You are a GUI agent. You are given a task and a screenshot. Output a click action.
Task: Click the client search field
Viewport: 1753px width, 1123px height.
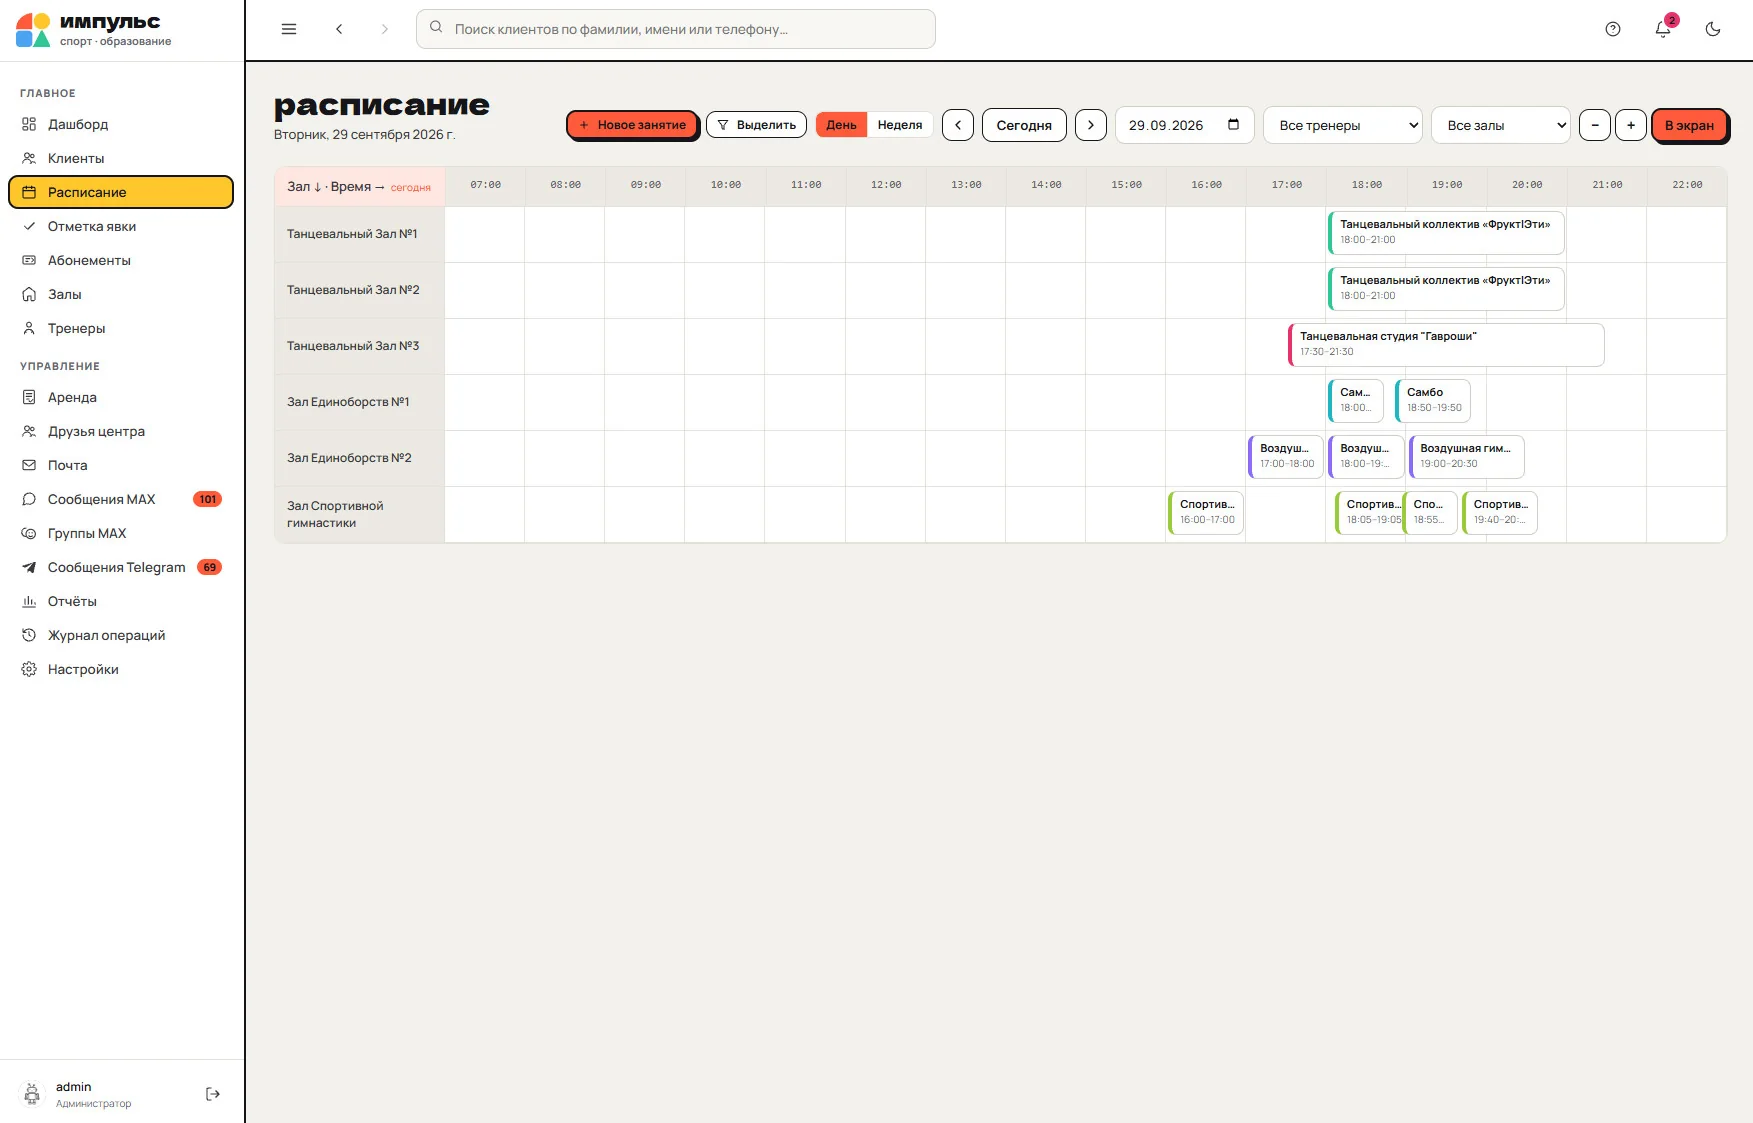[x=676, y=29]
